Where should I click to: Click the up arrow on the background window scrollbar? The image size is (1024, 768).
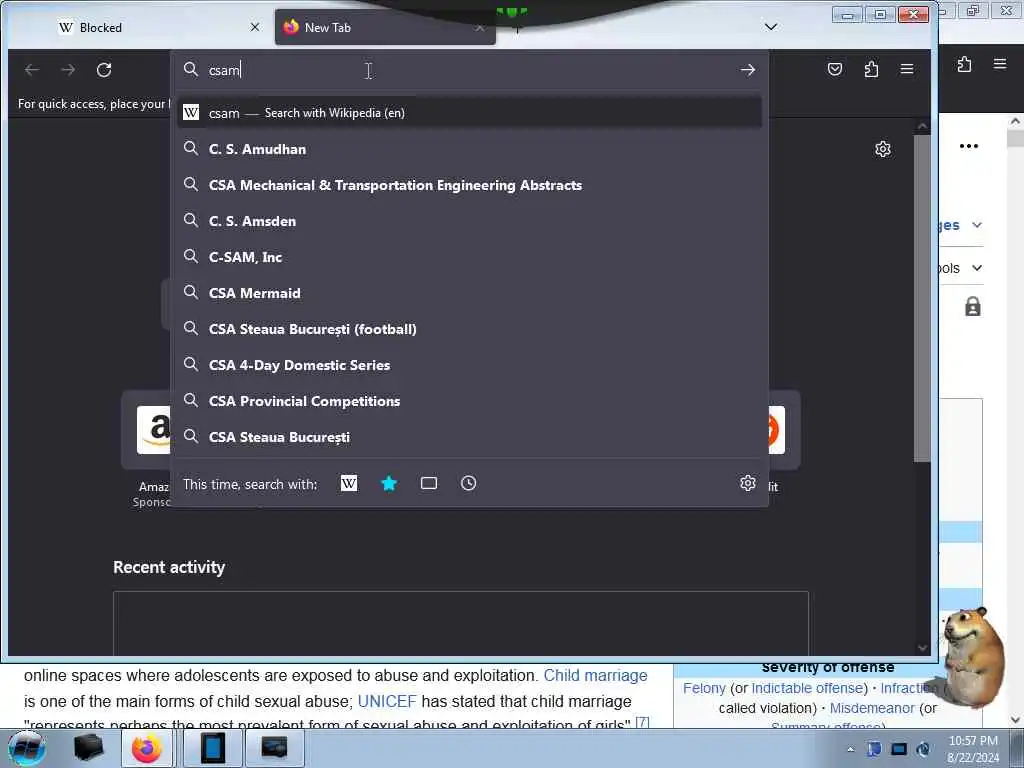(x=1016, y=121)
